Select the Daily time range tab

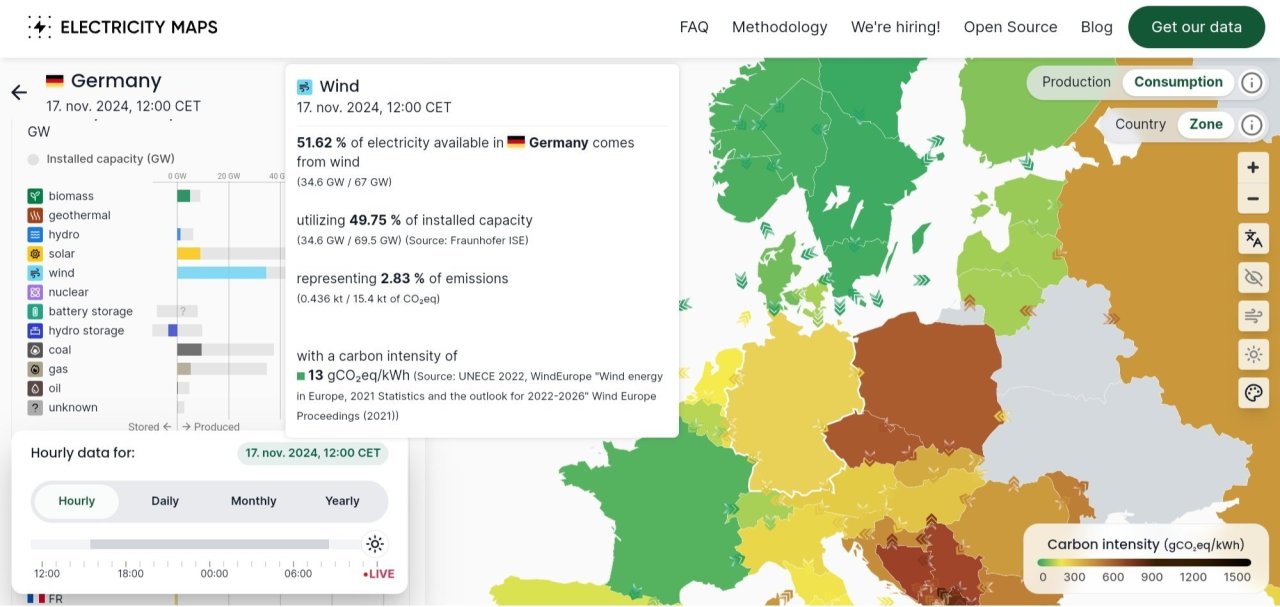165,501
